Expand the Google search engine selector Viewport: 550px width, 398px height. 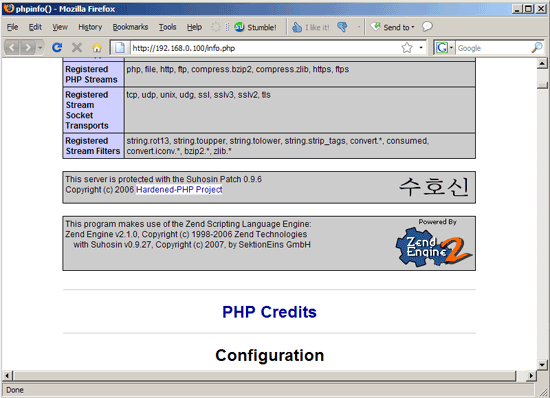(x=444, y=48)
